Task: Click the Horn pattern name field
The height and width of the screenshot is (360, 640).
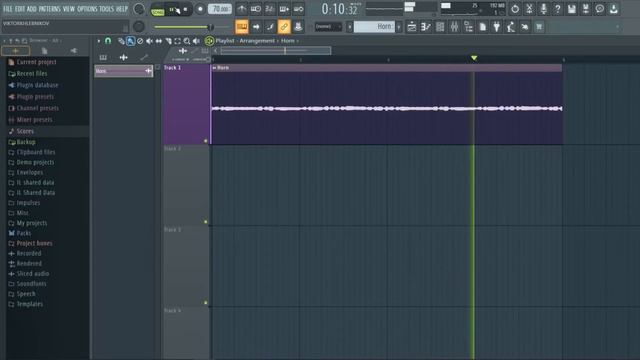Action: pyautogui.click(x=374, y=27)
